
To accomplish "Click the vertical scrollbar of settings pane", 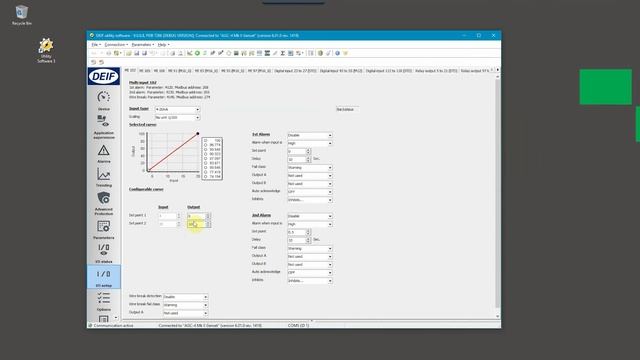I will click(x=498, y=192).
